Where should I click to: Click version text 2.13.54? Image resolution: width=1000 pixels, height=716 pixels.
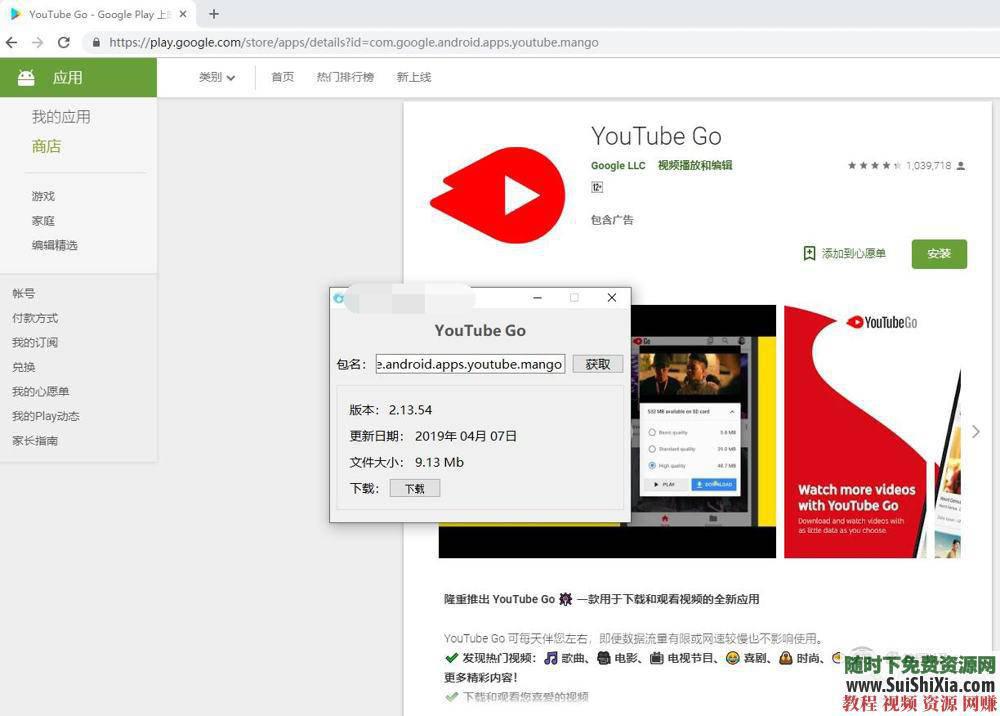[411, 410]
